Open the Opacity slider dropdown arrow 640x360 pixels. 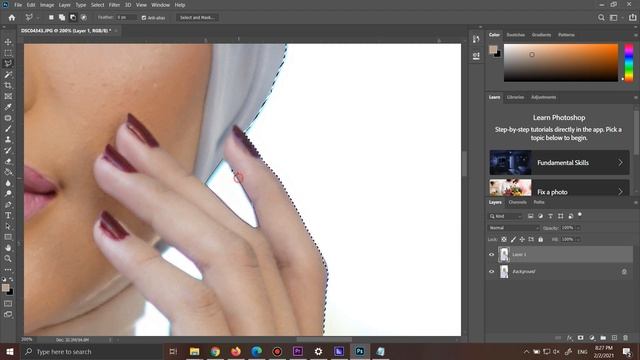click(578, 228)
